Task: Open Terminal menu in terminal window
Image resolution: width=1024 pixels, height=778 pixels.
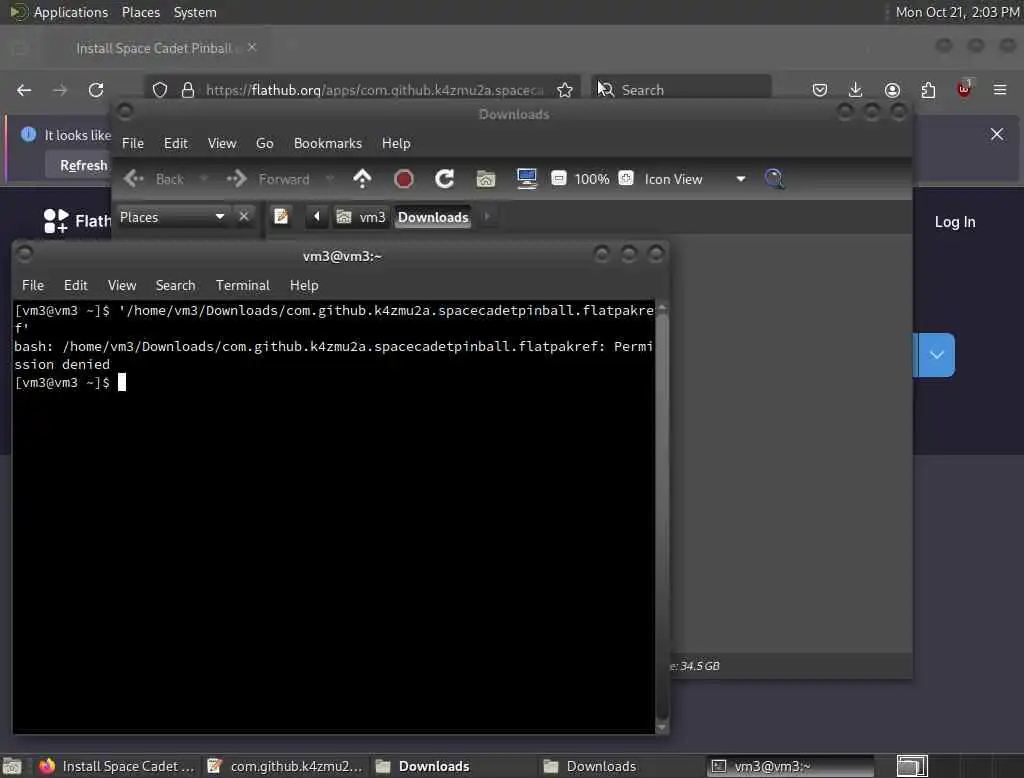Action: [x=242, y=285]
